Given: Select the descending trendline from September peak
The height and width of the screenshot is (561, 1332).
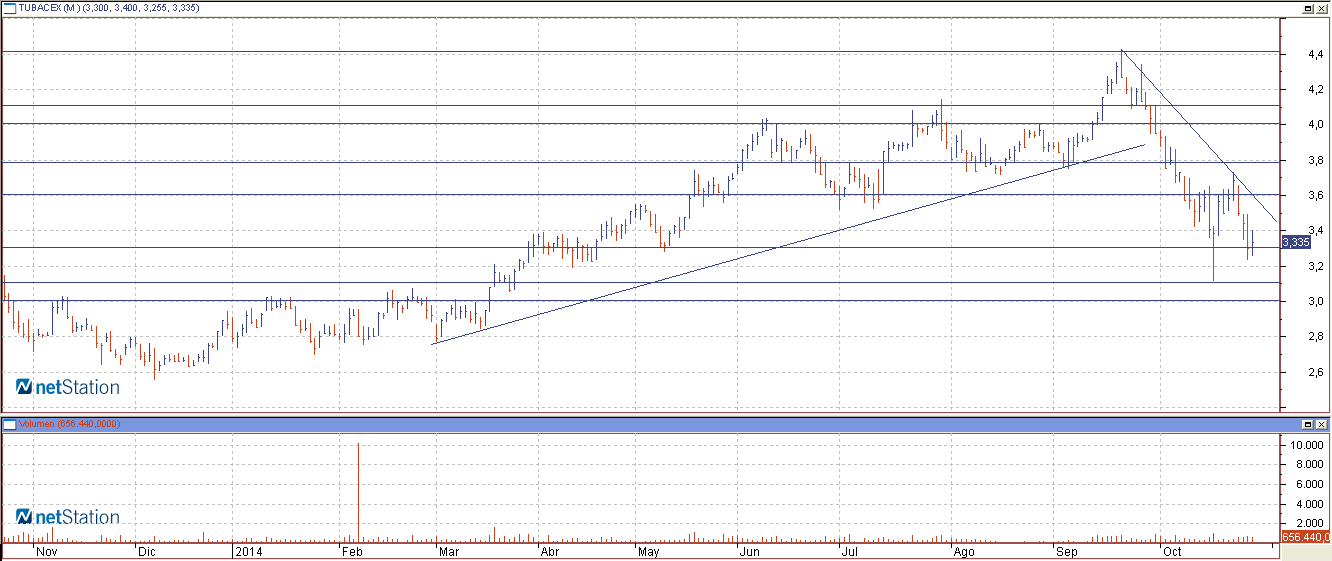Looking at the screenshot, I should (x=1199, y=135).
